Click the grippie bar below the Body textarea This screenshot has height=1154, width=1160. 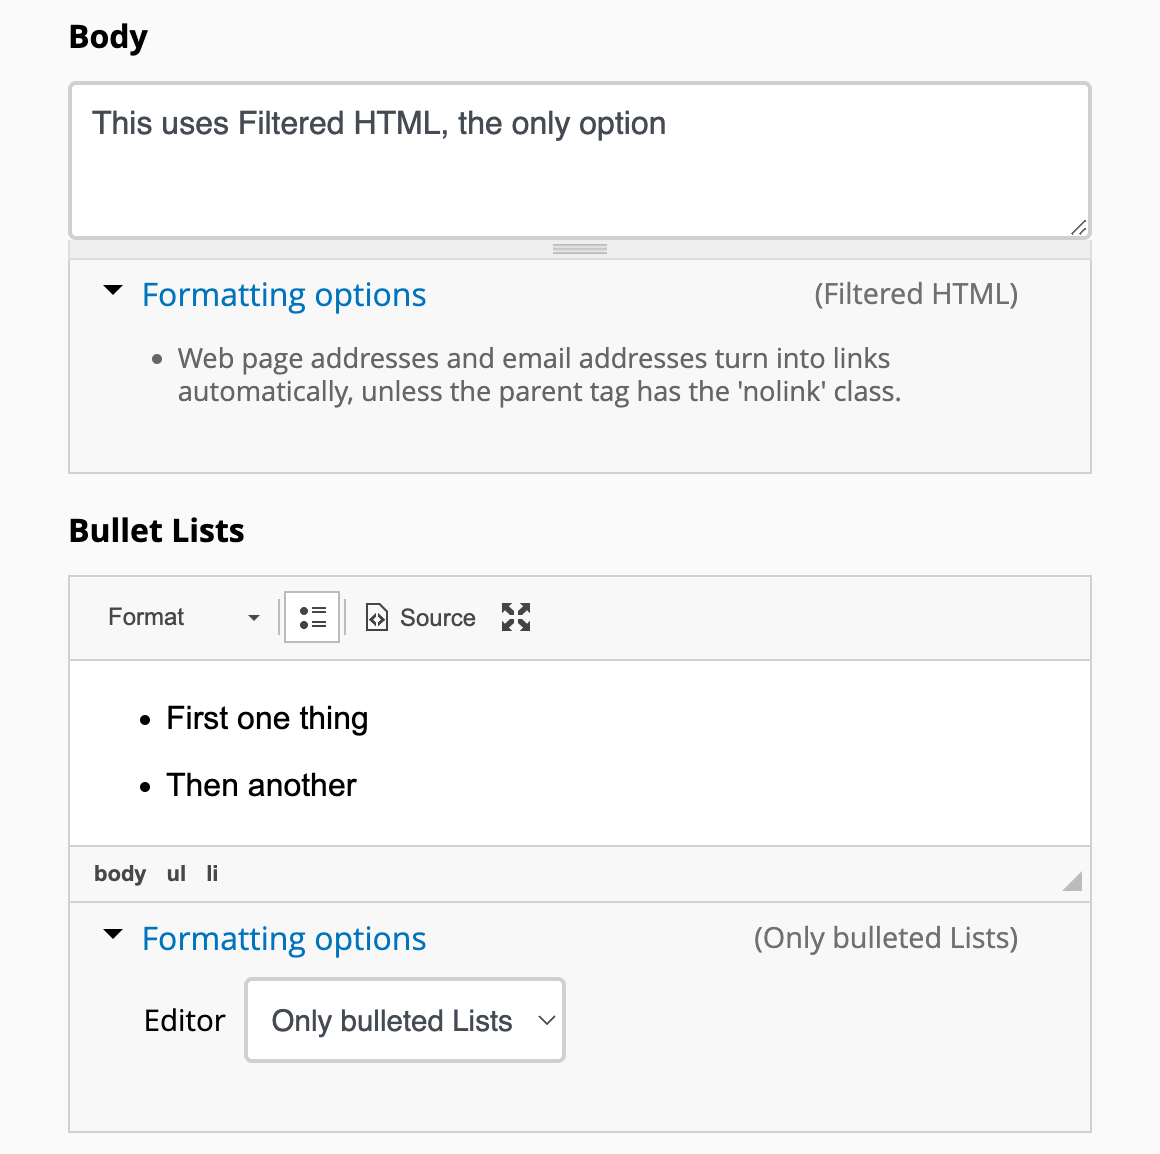580,249
